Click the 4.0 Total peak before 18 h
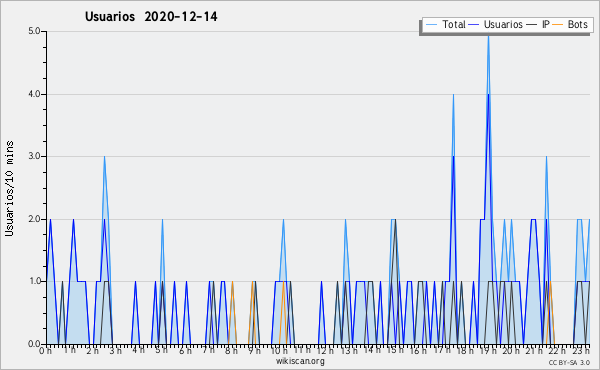600x370 pixels. [x=453, y=95]
